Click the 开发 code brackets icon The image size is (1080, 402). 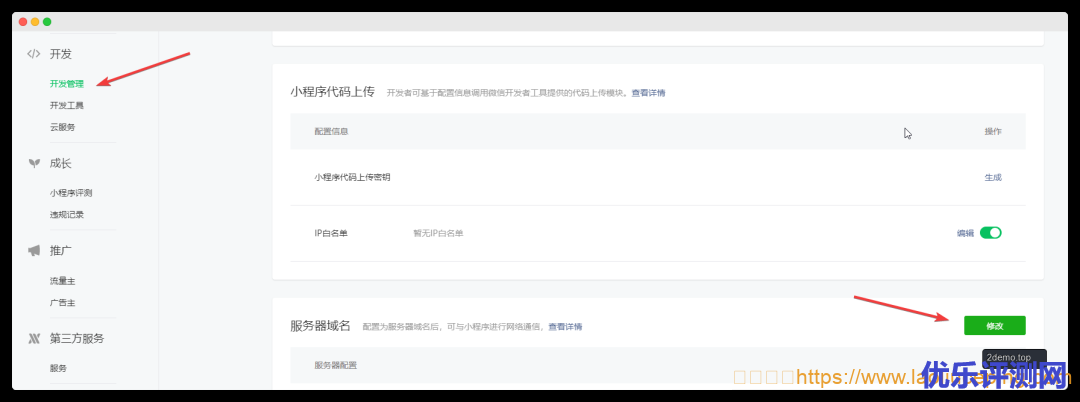coord(34,54)
